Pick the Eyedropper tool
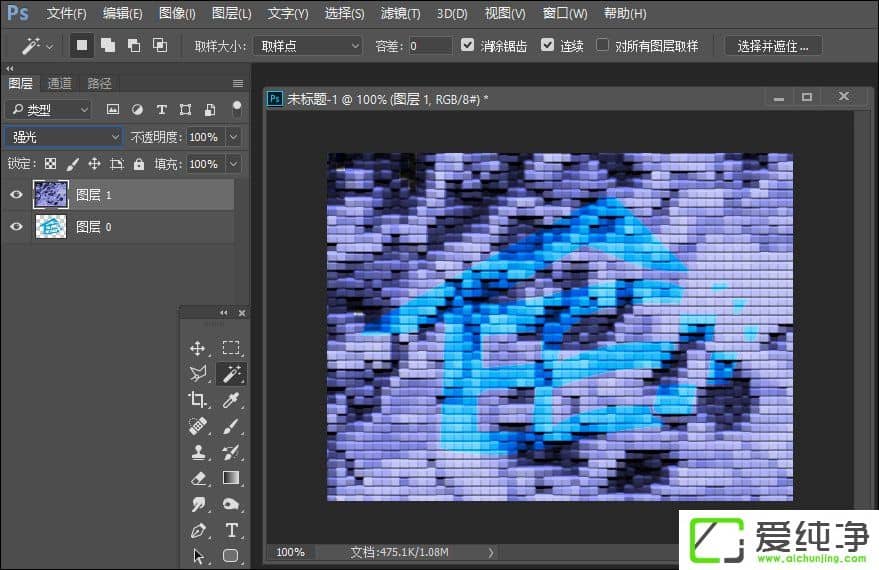Image resolution: width=879 pixels, height=570 pixels. 231,400
